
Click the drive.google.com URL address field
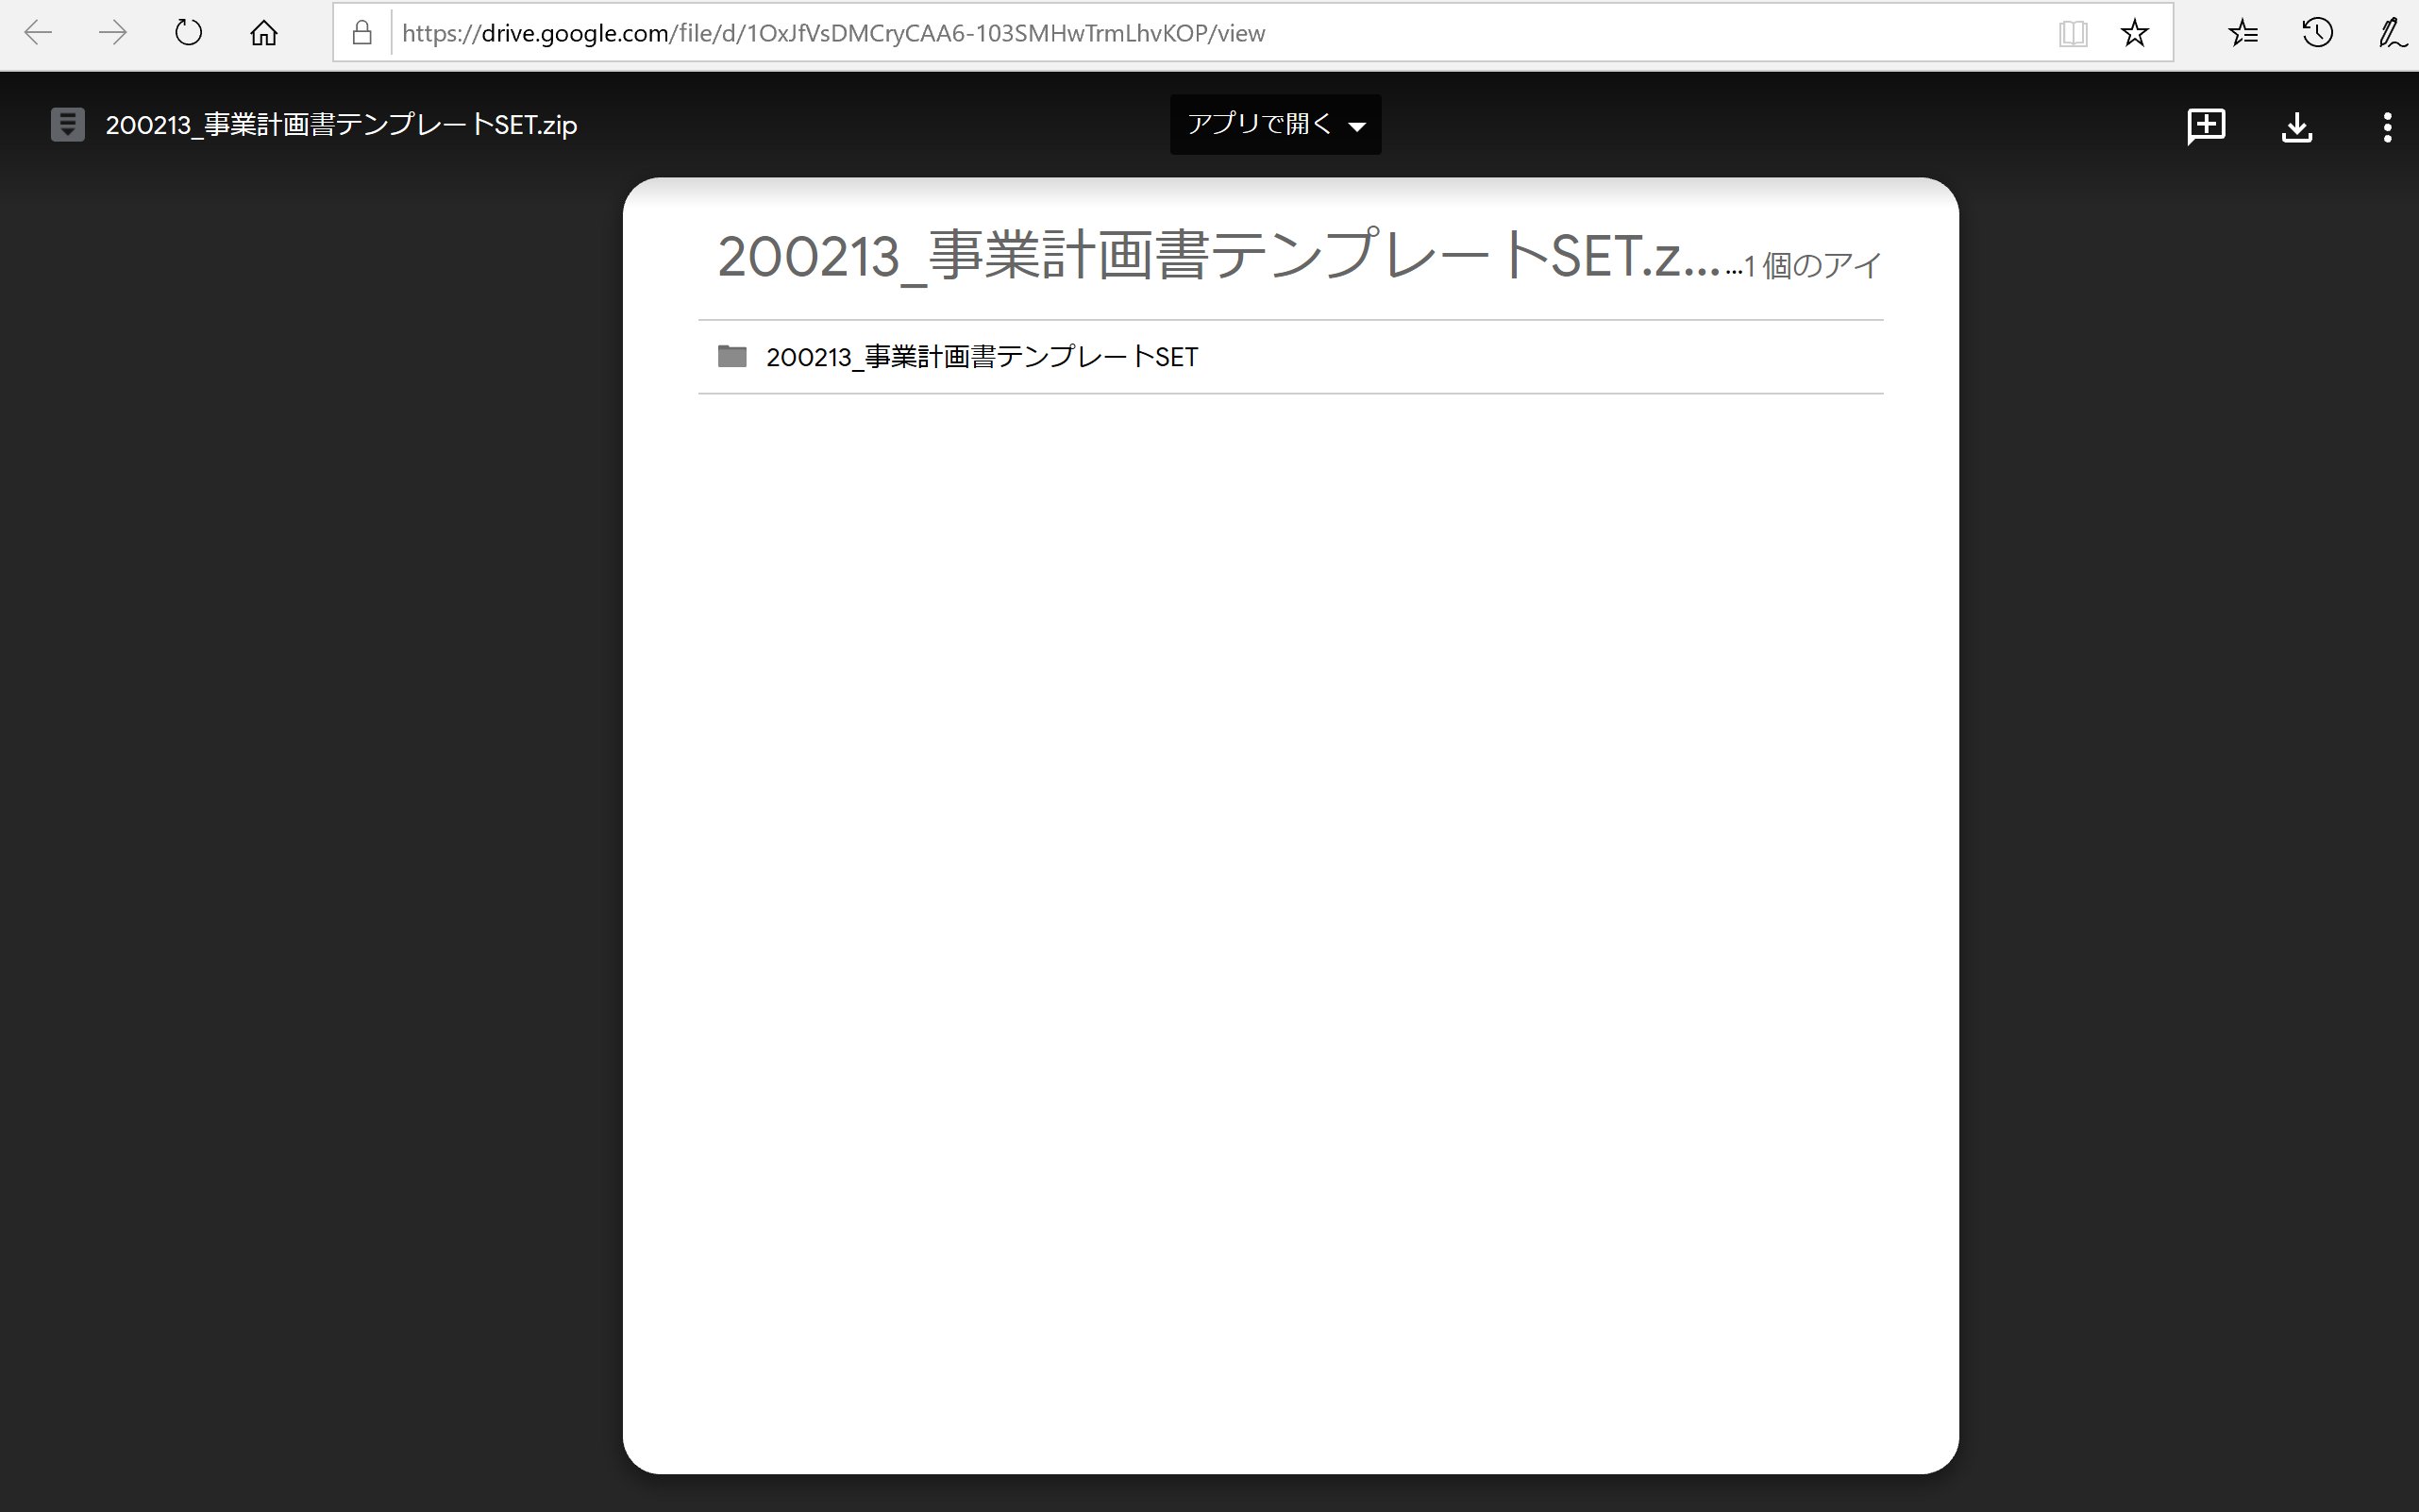(x=832, y=33)
